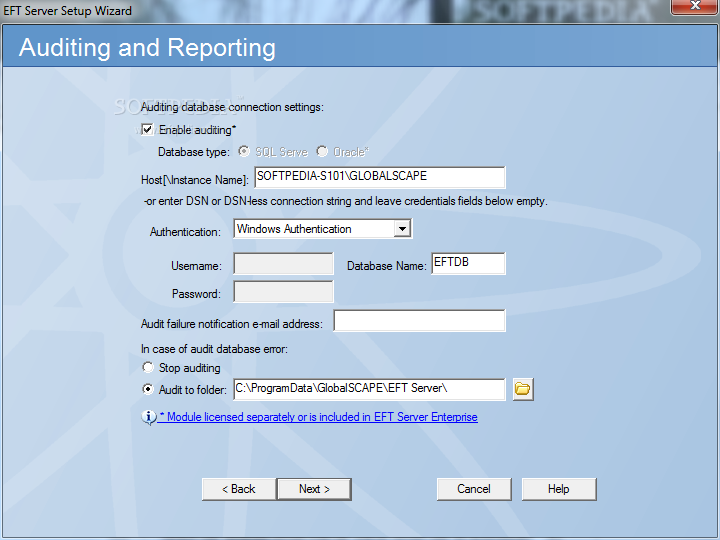Click the info icon beside module license note
720x540 pixels.
click(x=148, y=417)
